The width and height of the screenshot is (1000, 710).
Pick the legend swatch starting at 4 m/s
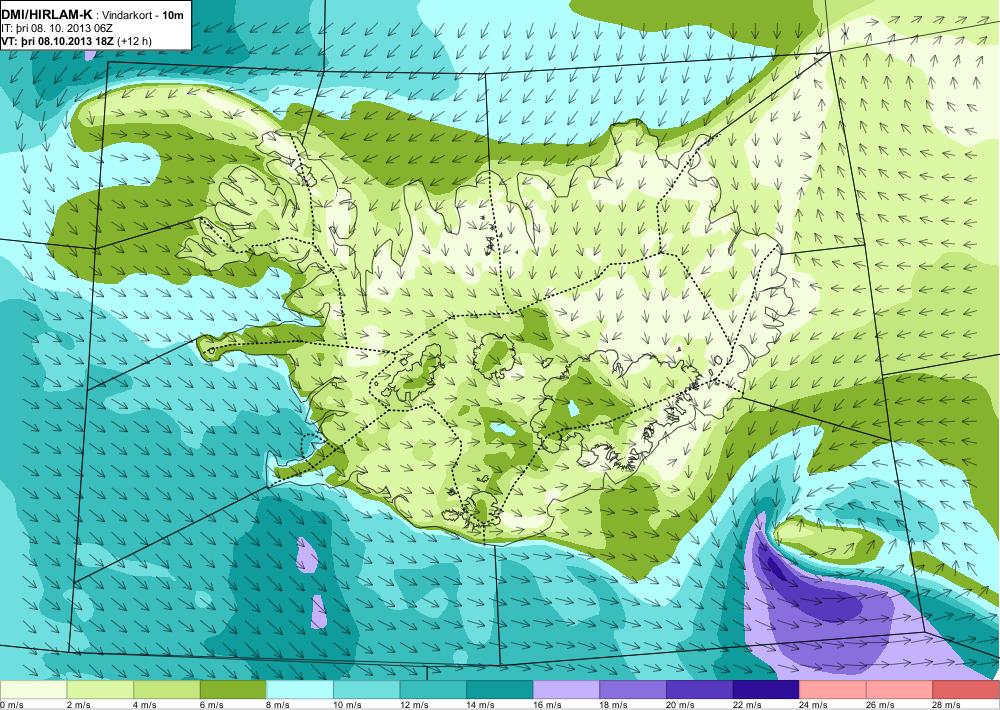(x=166, y=690)
